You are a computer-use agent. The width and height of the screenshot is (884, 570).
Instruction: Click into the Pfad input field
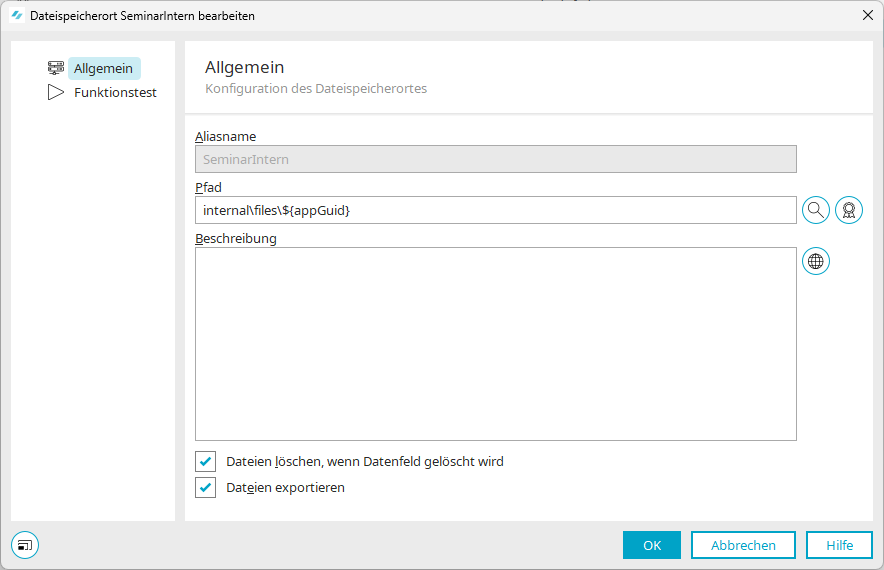495,210
